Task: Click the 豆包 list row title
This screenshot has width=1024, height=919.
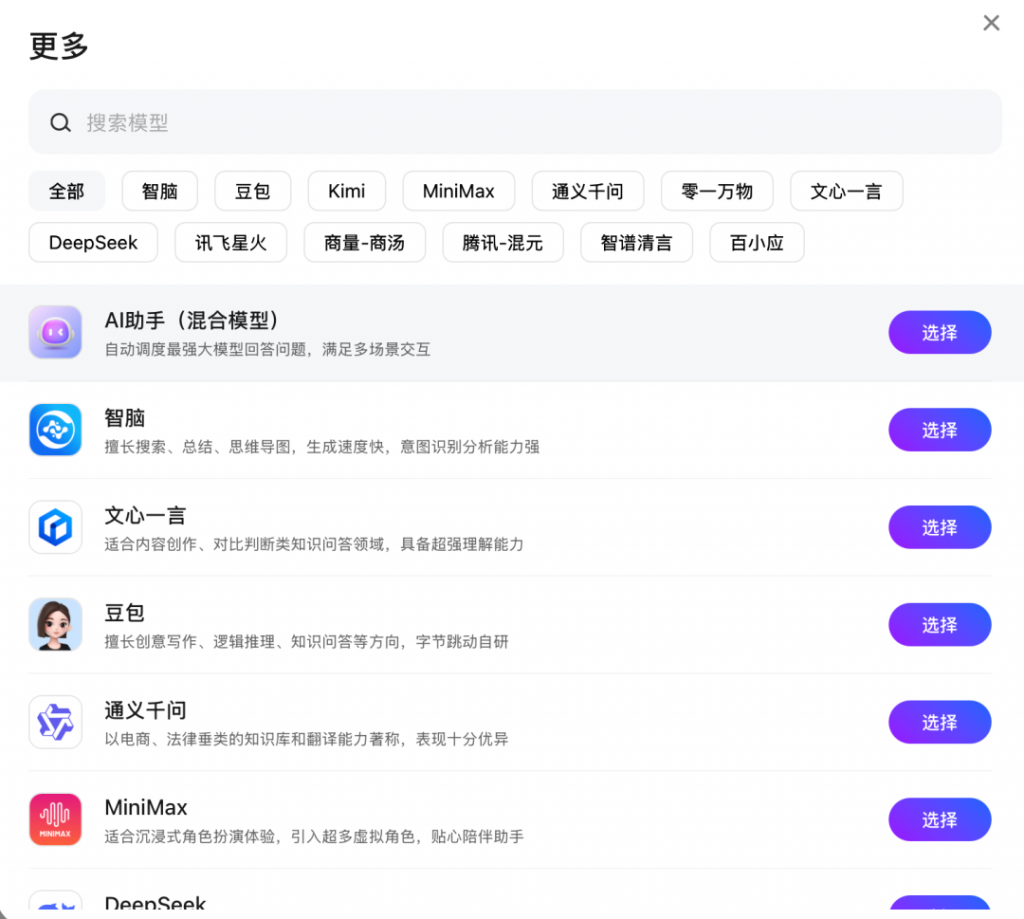Action: [125, 612]
